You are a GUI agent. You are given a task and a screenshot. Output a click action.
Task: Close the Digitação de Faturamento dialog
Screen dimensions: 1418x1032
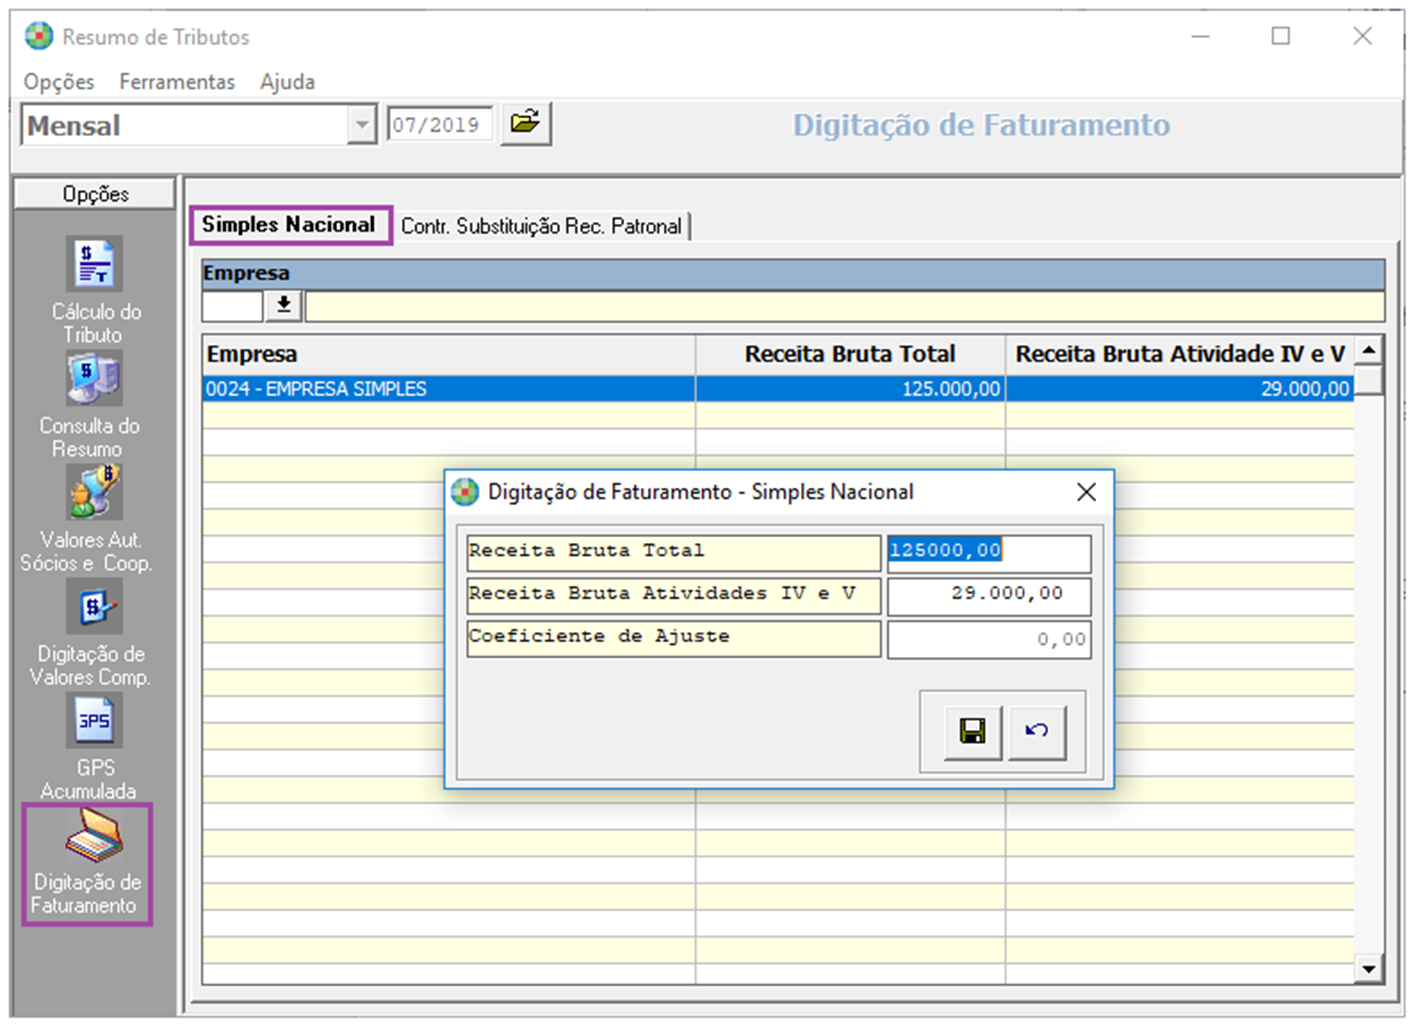[x=1086, y=492]
